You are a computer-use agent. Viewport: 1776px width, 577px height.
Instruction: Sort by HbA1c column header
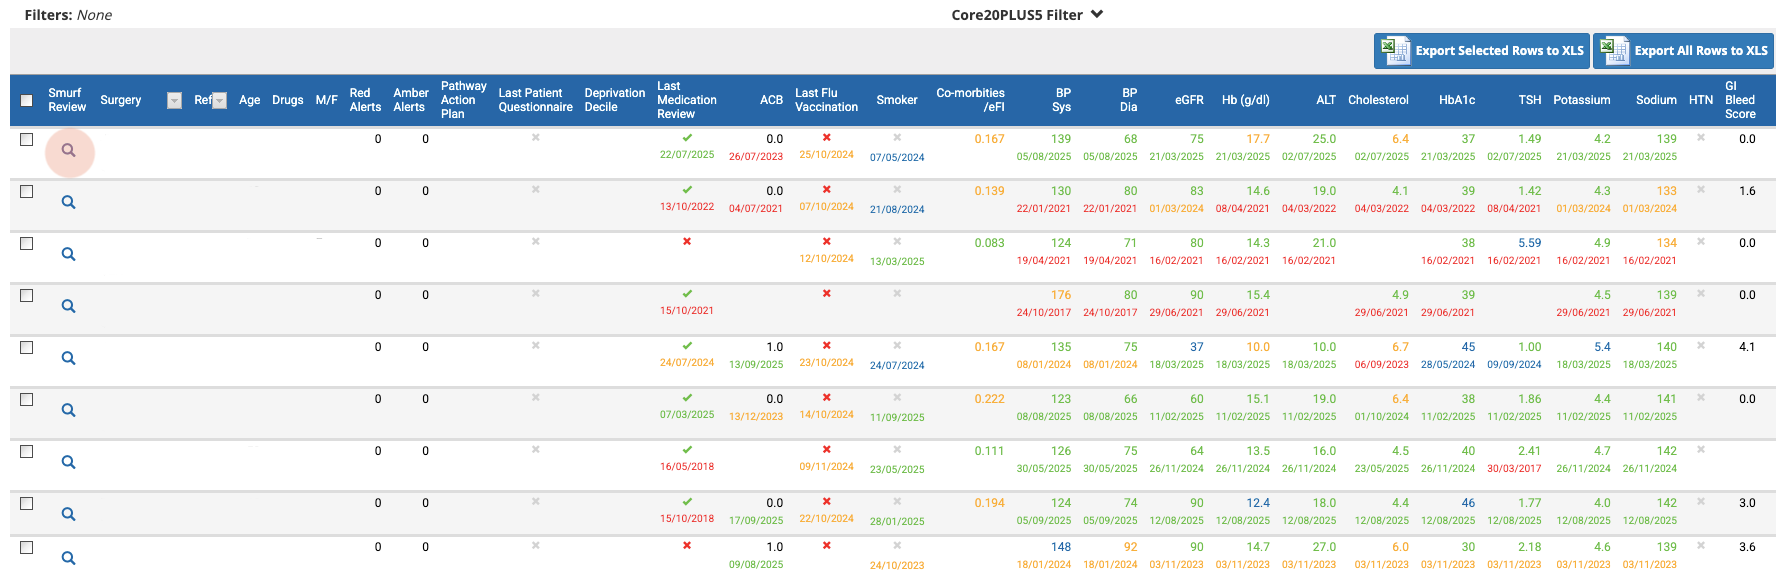tap(1457, 100)
